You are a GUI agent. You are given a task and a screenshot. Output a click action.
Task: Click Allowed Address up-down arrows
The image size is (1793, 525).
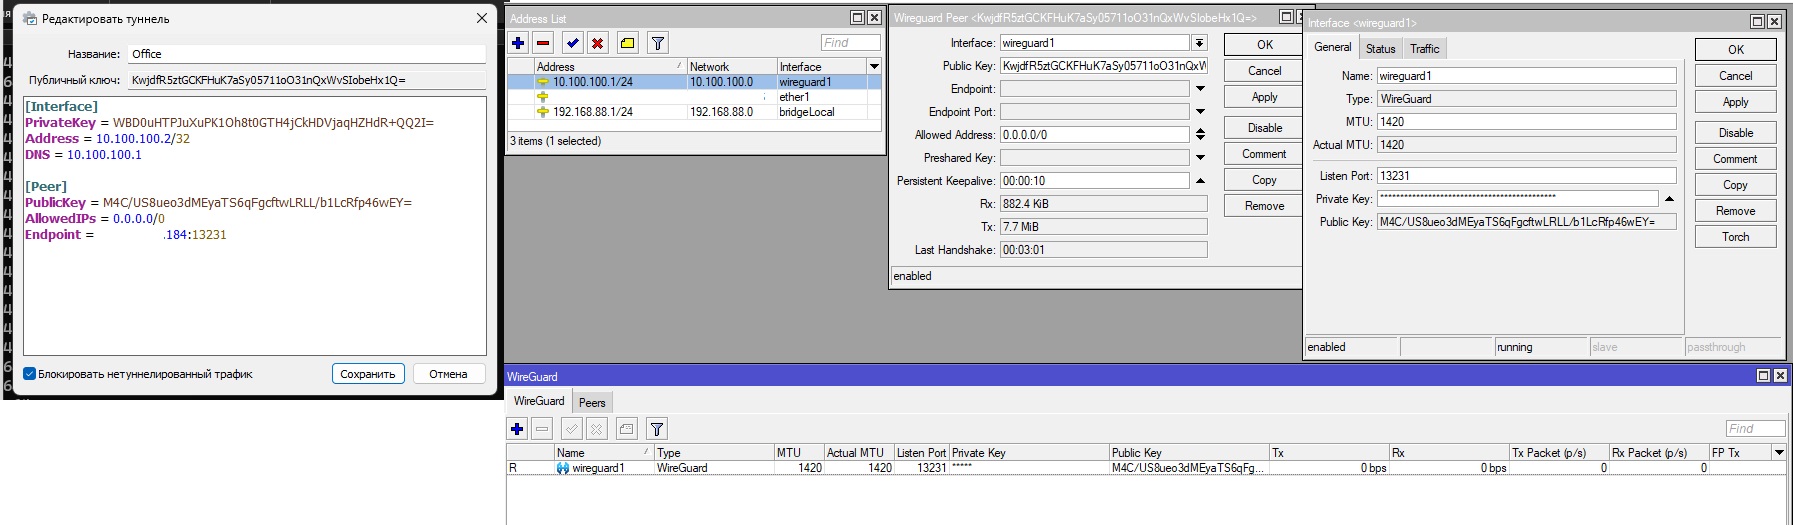pyautogui.click(x=1200, y=135)
